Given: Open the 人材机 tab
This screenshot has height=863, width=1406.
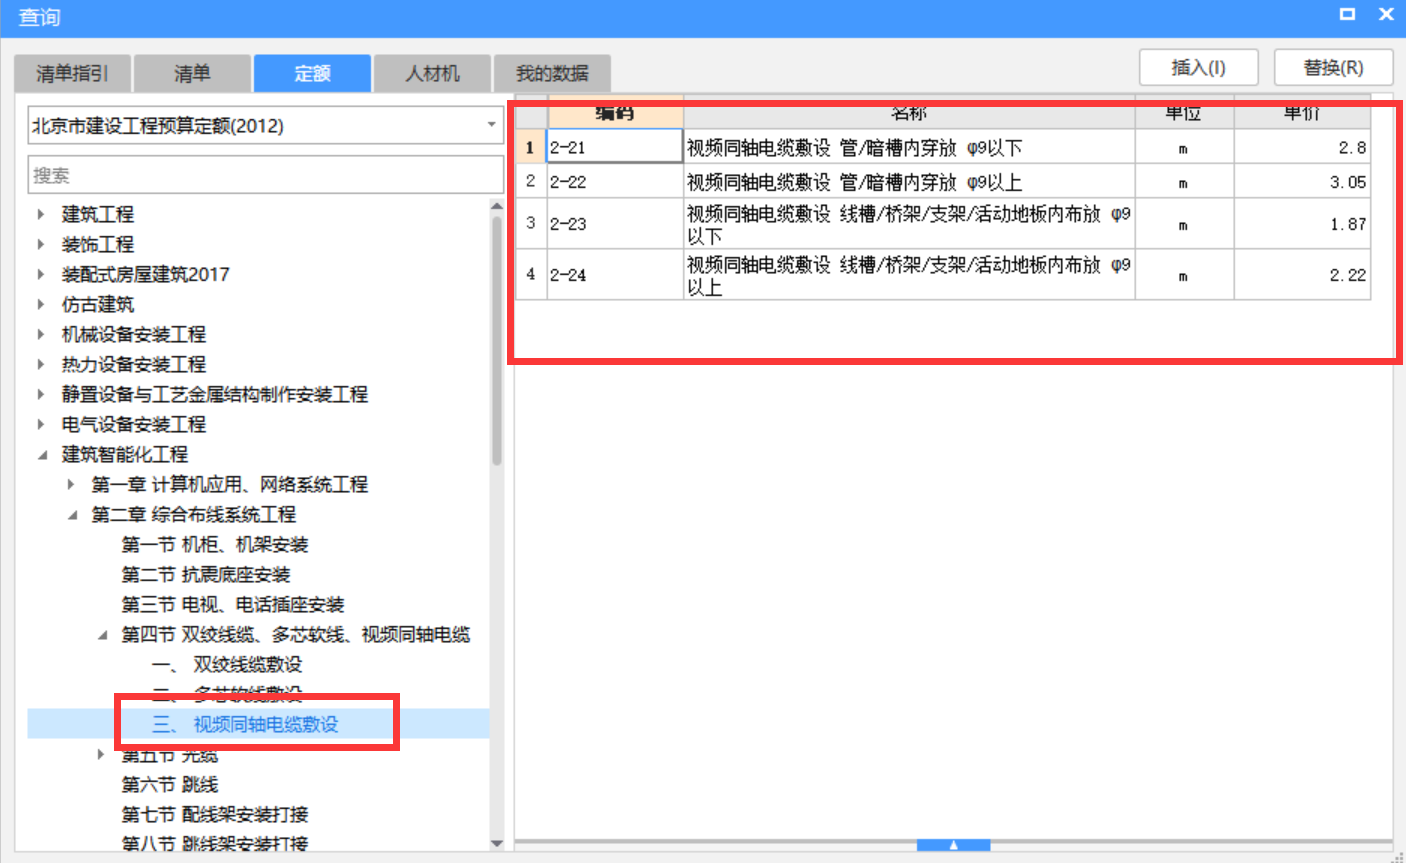Looking at the screenshot, I should [432, 73].
